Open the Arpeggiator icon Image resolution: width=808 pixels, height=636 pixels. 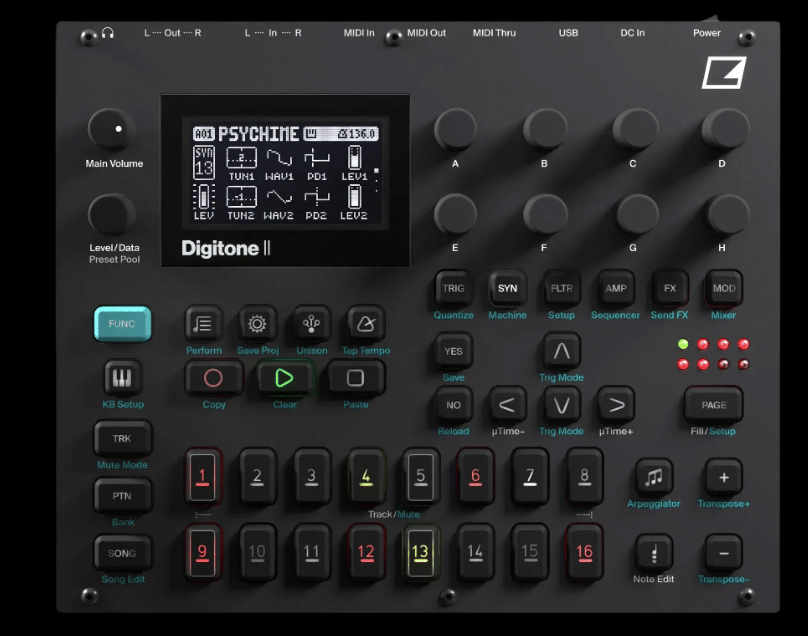[653, 477]
